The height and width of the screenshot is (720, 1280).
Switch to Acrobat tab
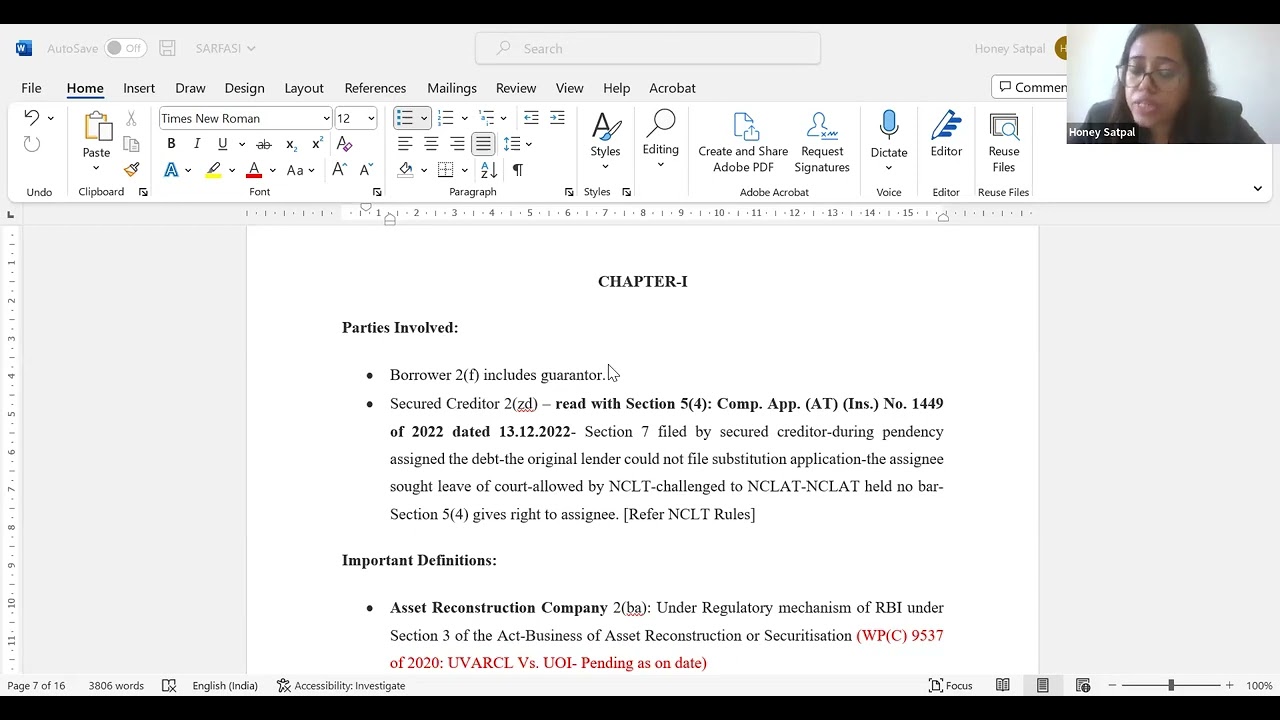[x=672, y=88]
